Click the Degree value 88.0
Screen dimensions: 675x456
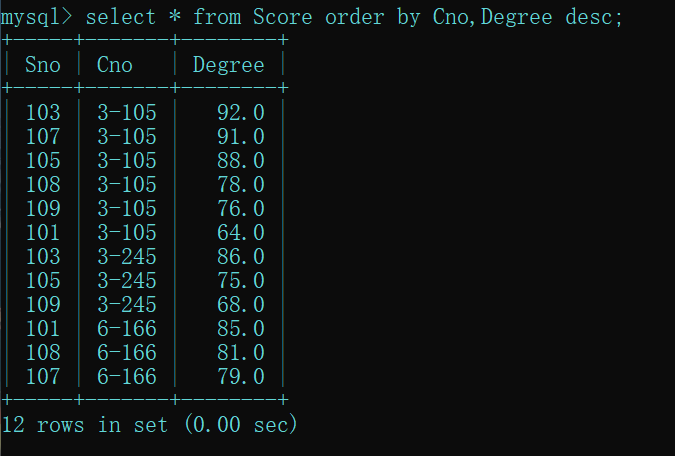click(x=241, y=161)
